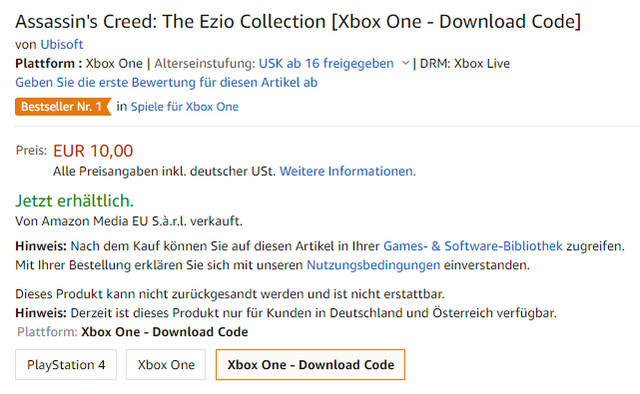
Task: Open the 'Spiele für Xbox One' category link
Action: (184, 107)
